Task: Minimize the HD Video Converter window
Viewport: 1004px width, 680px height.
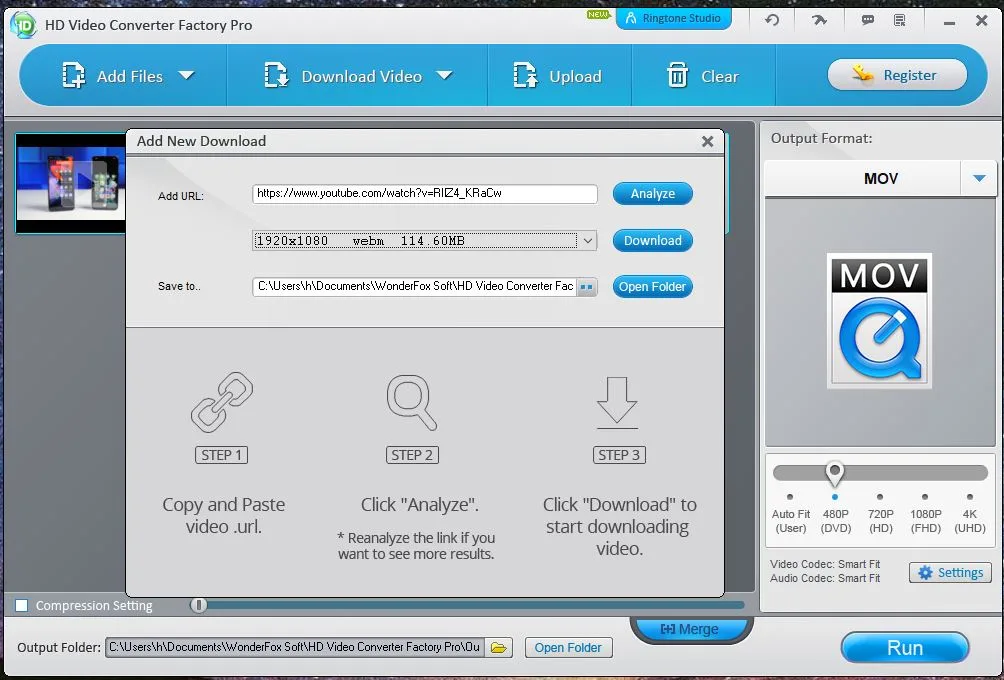Action: coord(950,22)
